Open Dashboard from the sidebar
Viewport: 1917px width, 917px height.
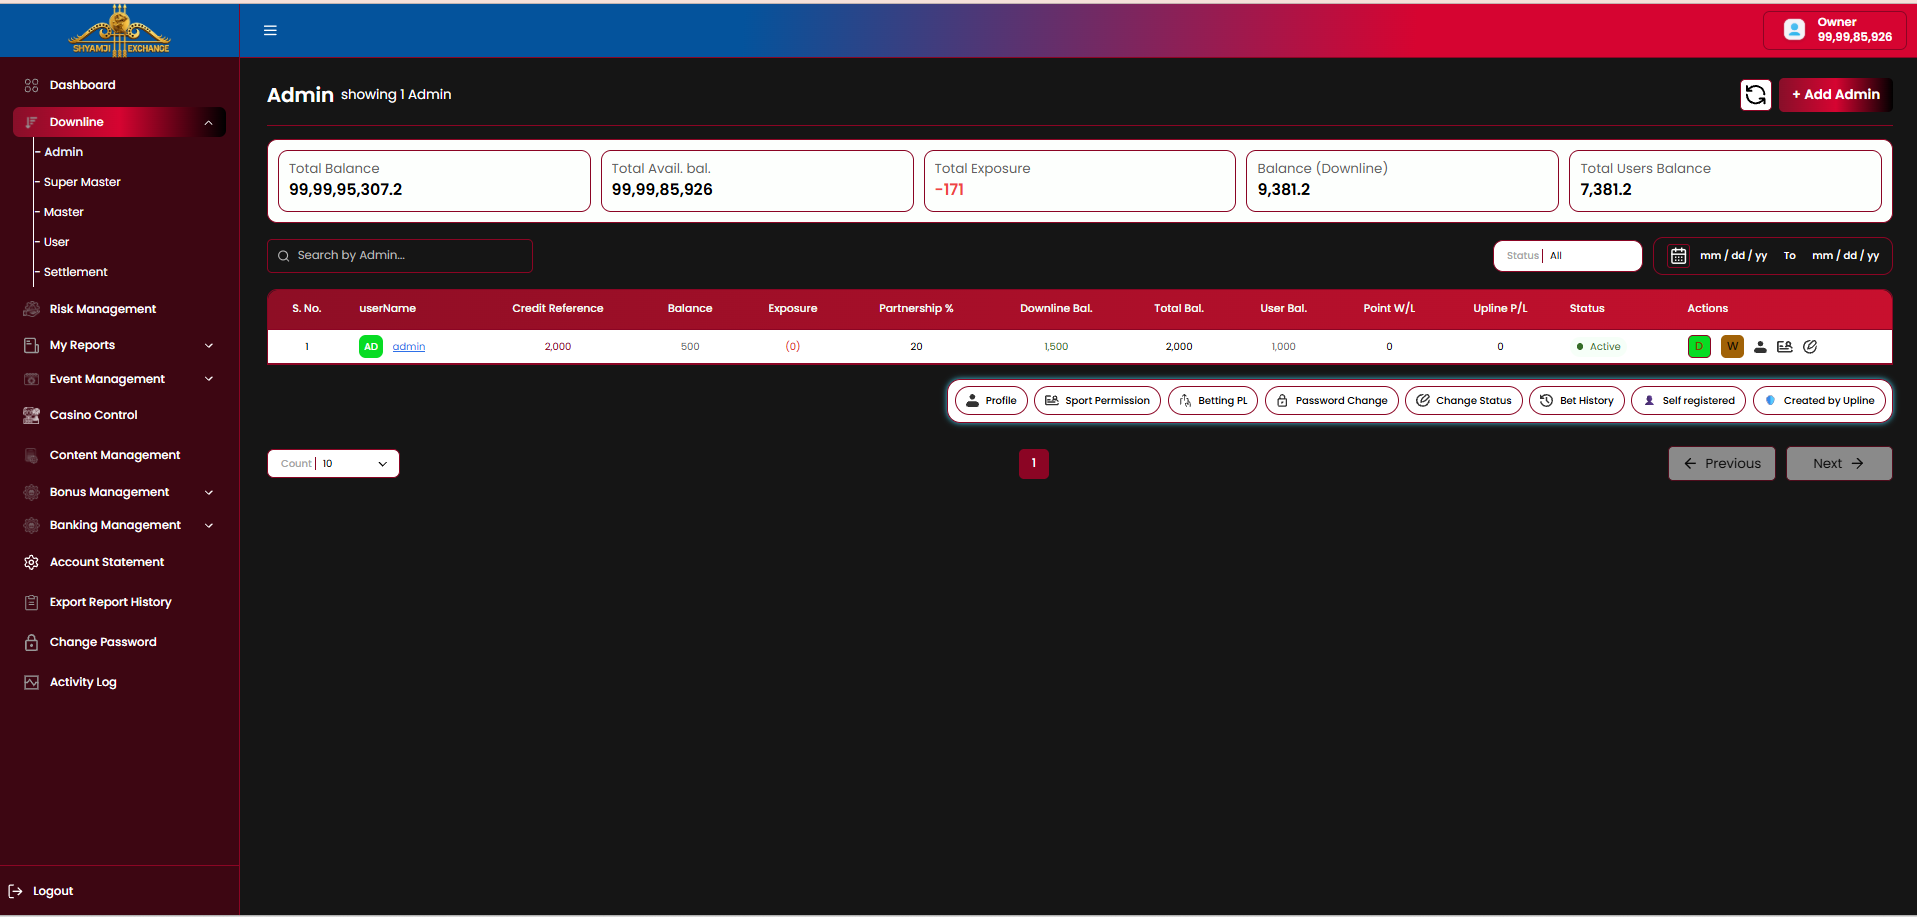click(82, 85)
